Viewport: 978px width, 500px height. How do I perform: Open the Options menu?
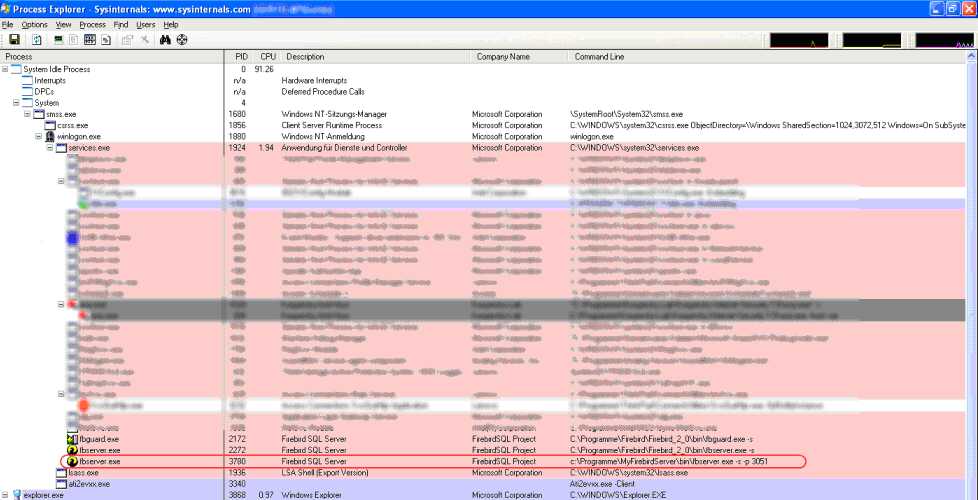click(x=34, y=25)
